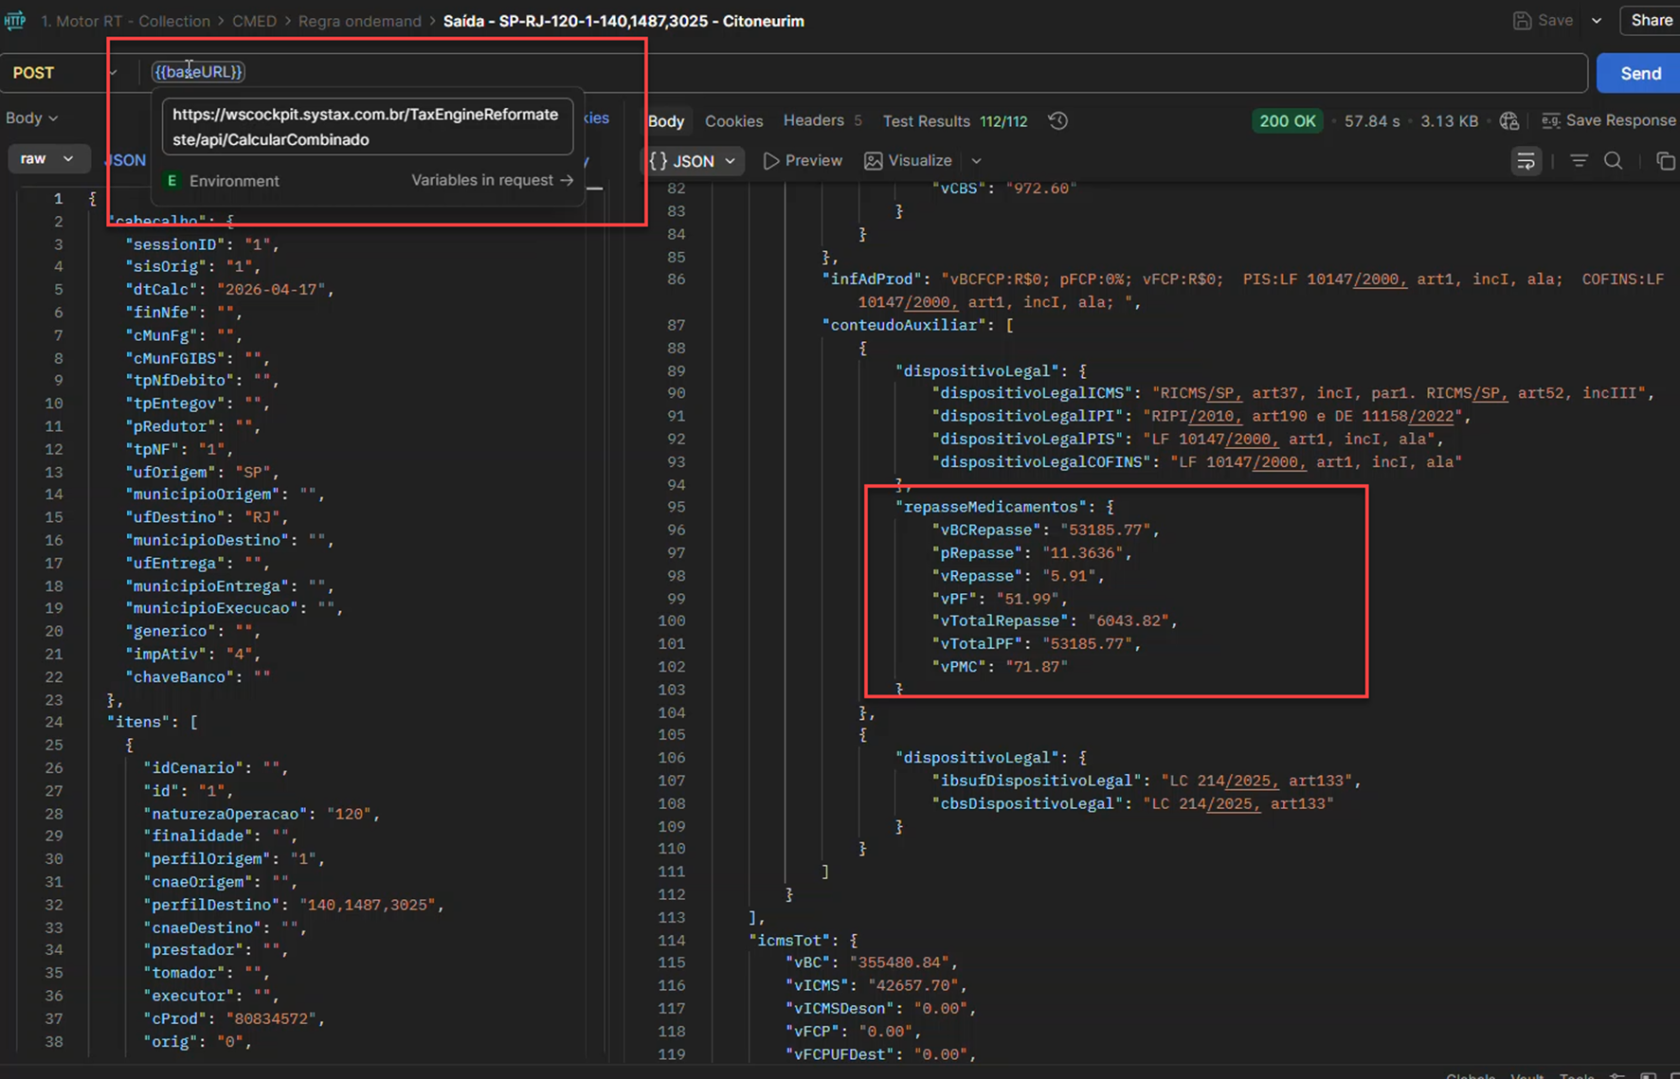Click the Save request button
Image resolution: width=1680 pixels, height=1079 pixels.
[x=1543, y=20]
